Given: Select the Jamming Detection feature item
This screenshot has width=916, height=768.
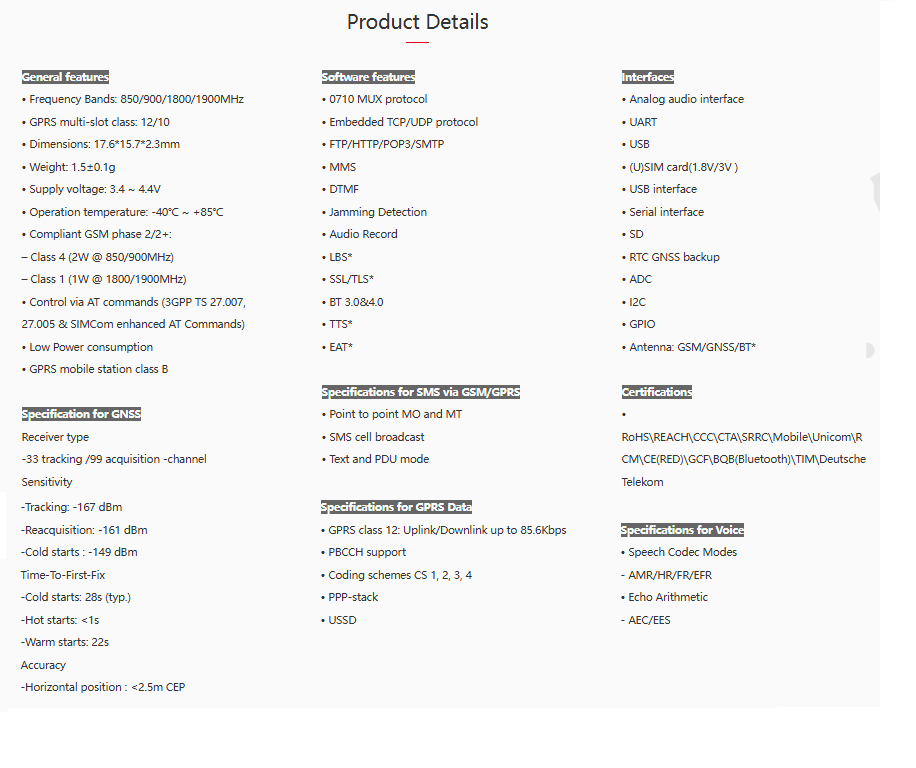Looking at the screenshot, I should point(378,212).
